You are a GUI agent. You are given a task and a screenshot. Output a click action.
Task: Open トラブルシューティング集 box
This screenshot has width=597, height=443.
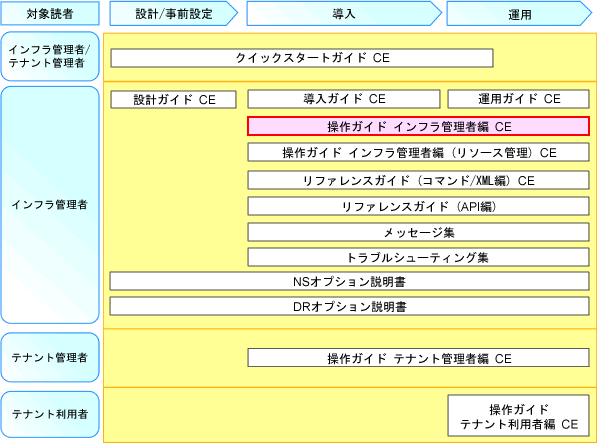(x=418, y=257)
